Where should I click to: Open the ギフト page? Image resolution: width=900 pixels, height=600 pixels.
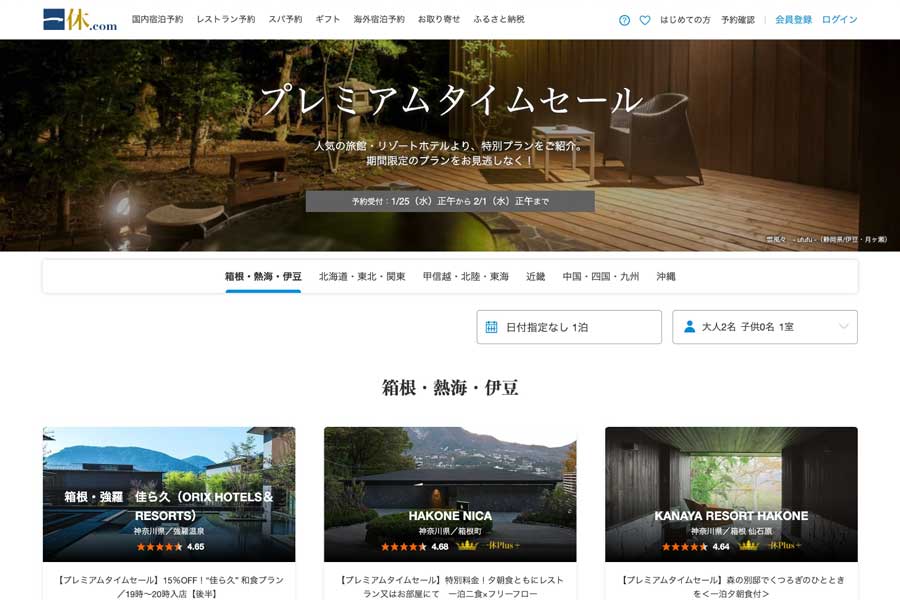(x=328, y=19)
